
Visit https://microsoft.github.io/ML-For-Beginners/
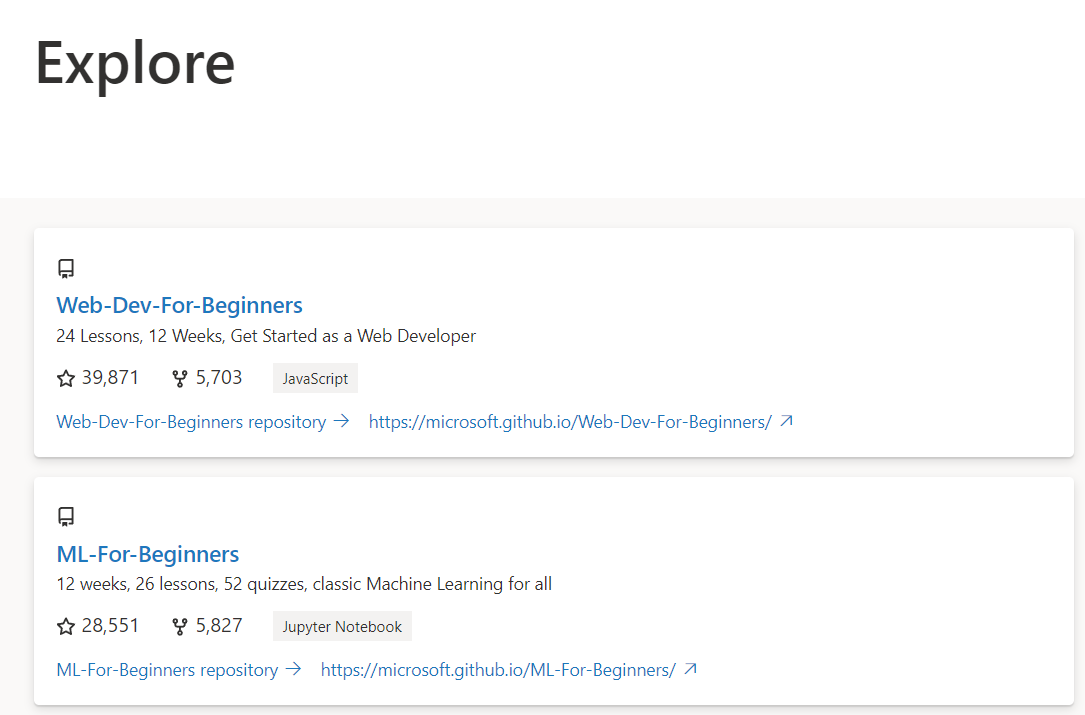[498, 669]
